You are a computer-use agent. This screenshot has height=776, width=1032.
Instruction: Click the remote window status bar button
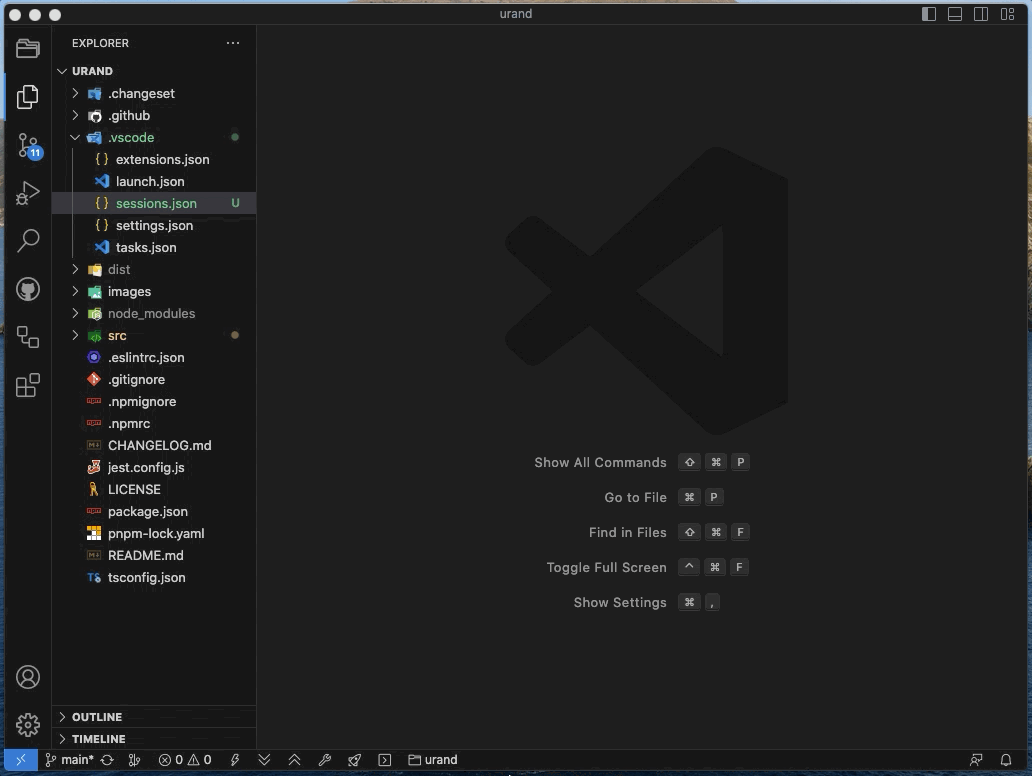20,760
